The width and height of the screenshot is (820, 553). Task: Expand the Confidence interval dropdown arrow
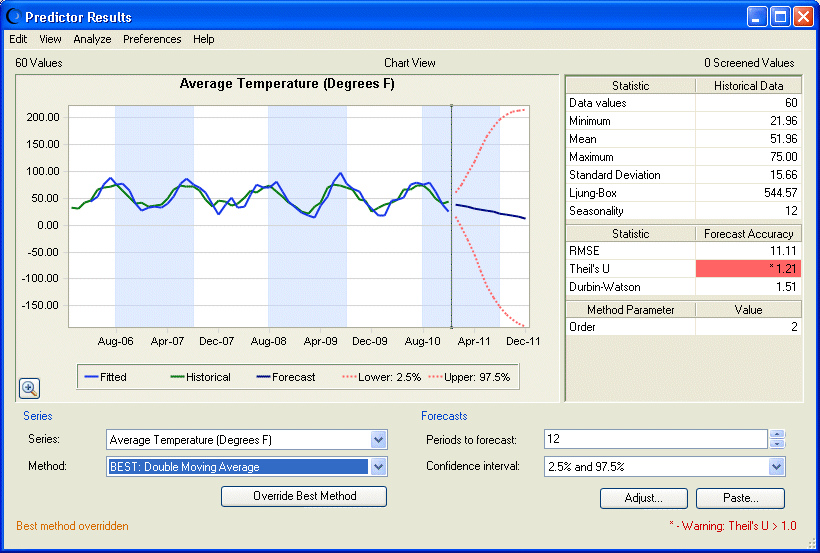click(x=777, y=467)
